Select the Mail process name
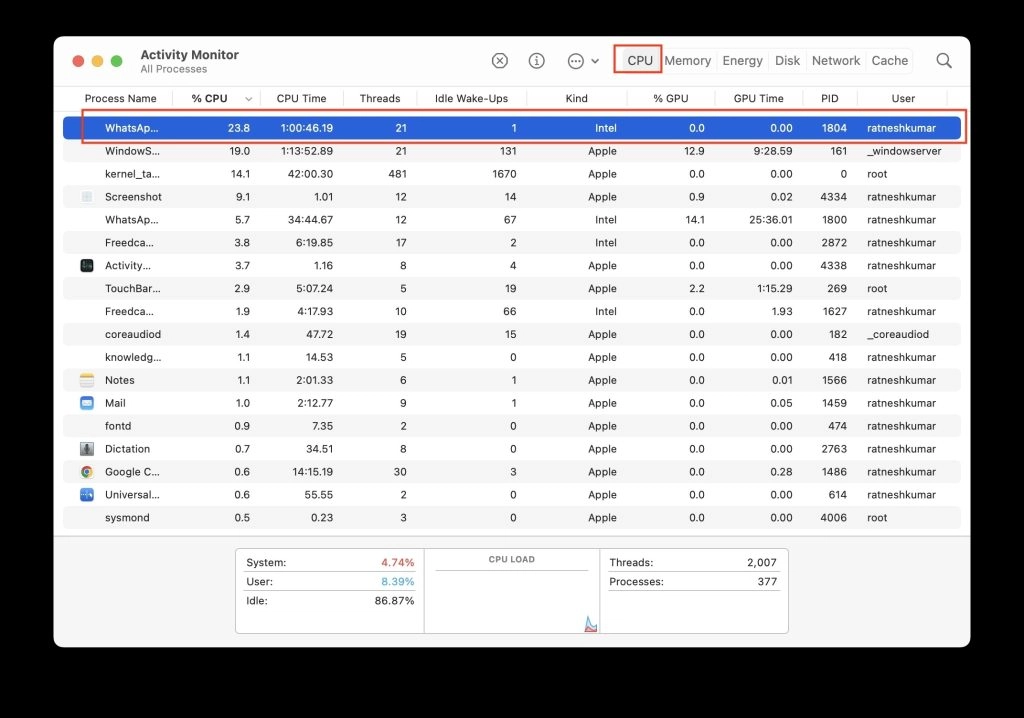This screenshot has width=1024, height=718. point(115,403)
